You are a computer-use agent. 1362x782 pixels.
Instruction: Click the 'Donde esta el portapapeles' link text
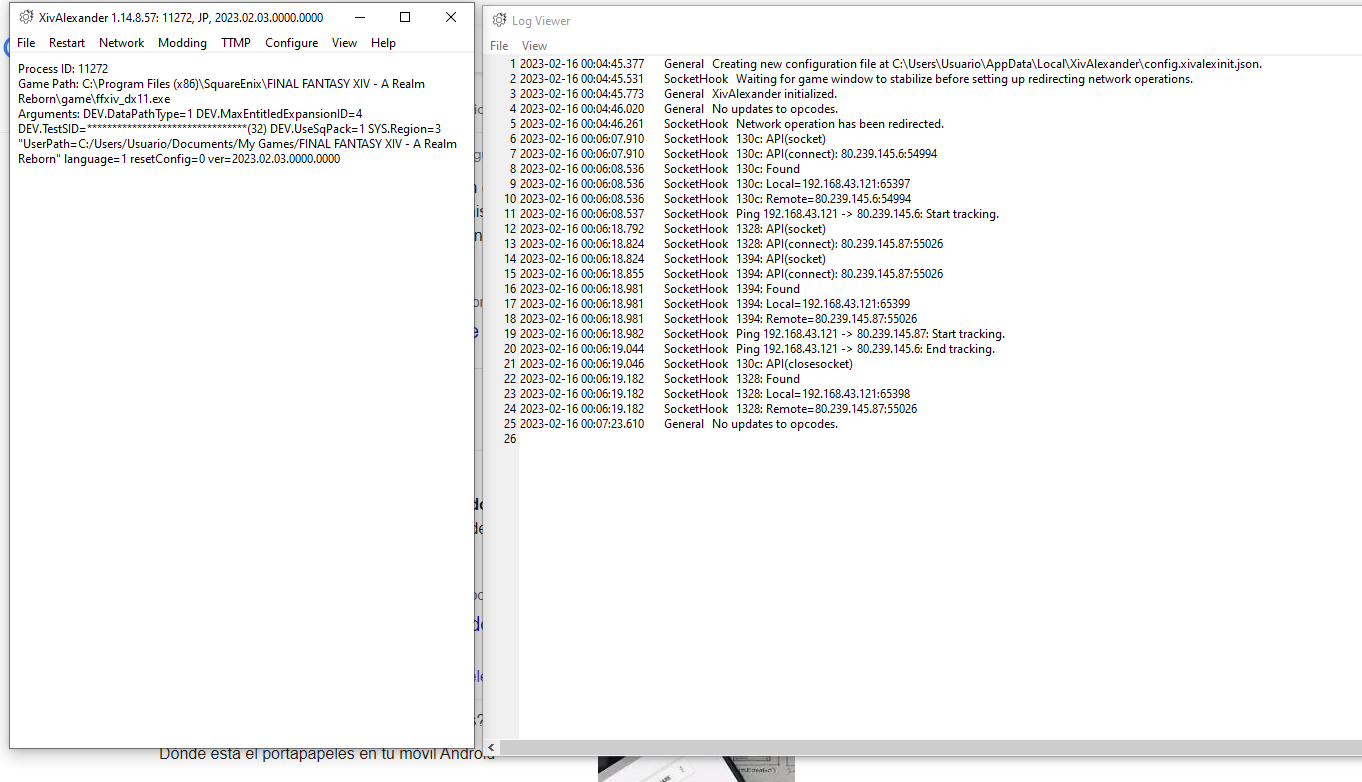coord(322,753)
